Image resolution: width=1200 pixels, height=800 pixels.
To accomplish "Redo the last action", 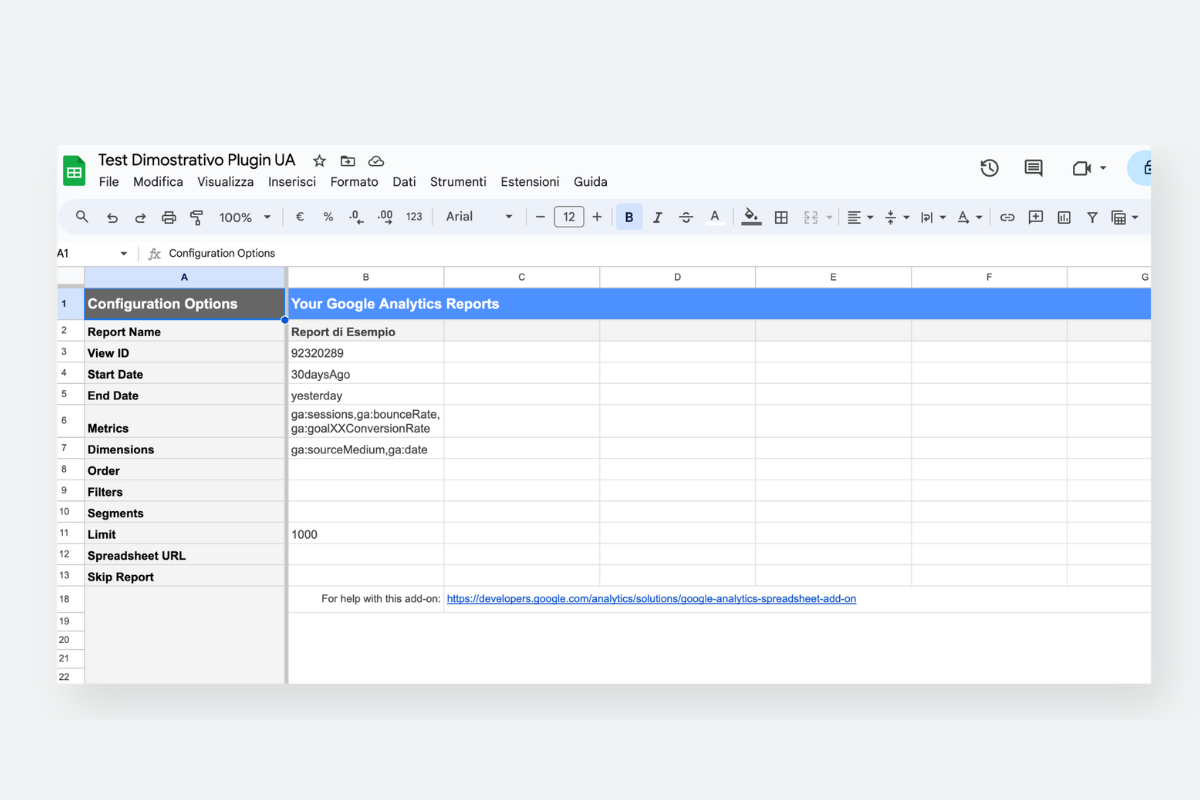I will (x=140, y=217).
